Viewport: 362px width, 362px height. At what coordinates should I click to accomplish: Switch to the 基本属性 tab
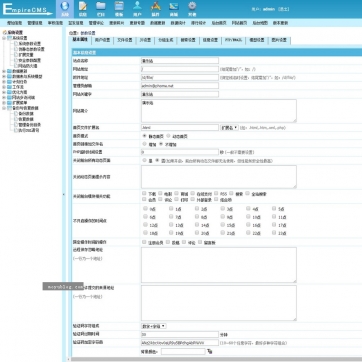tap(80, 40)
